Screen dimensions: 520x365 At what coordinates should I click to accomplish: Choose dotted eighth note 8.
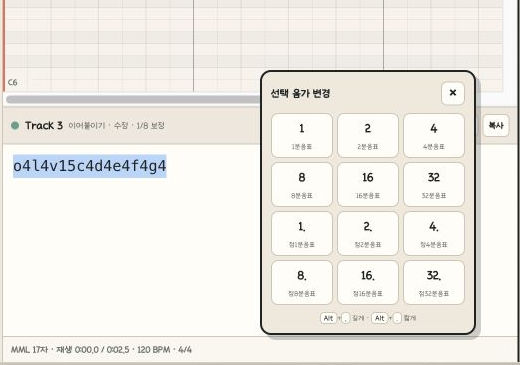coord(302,282)
